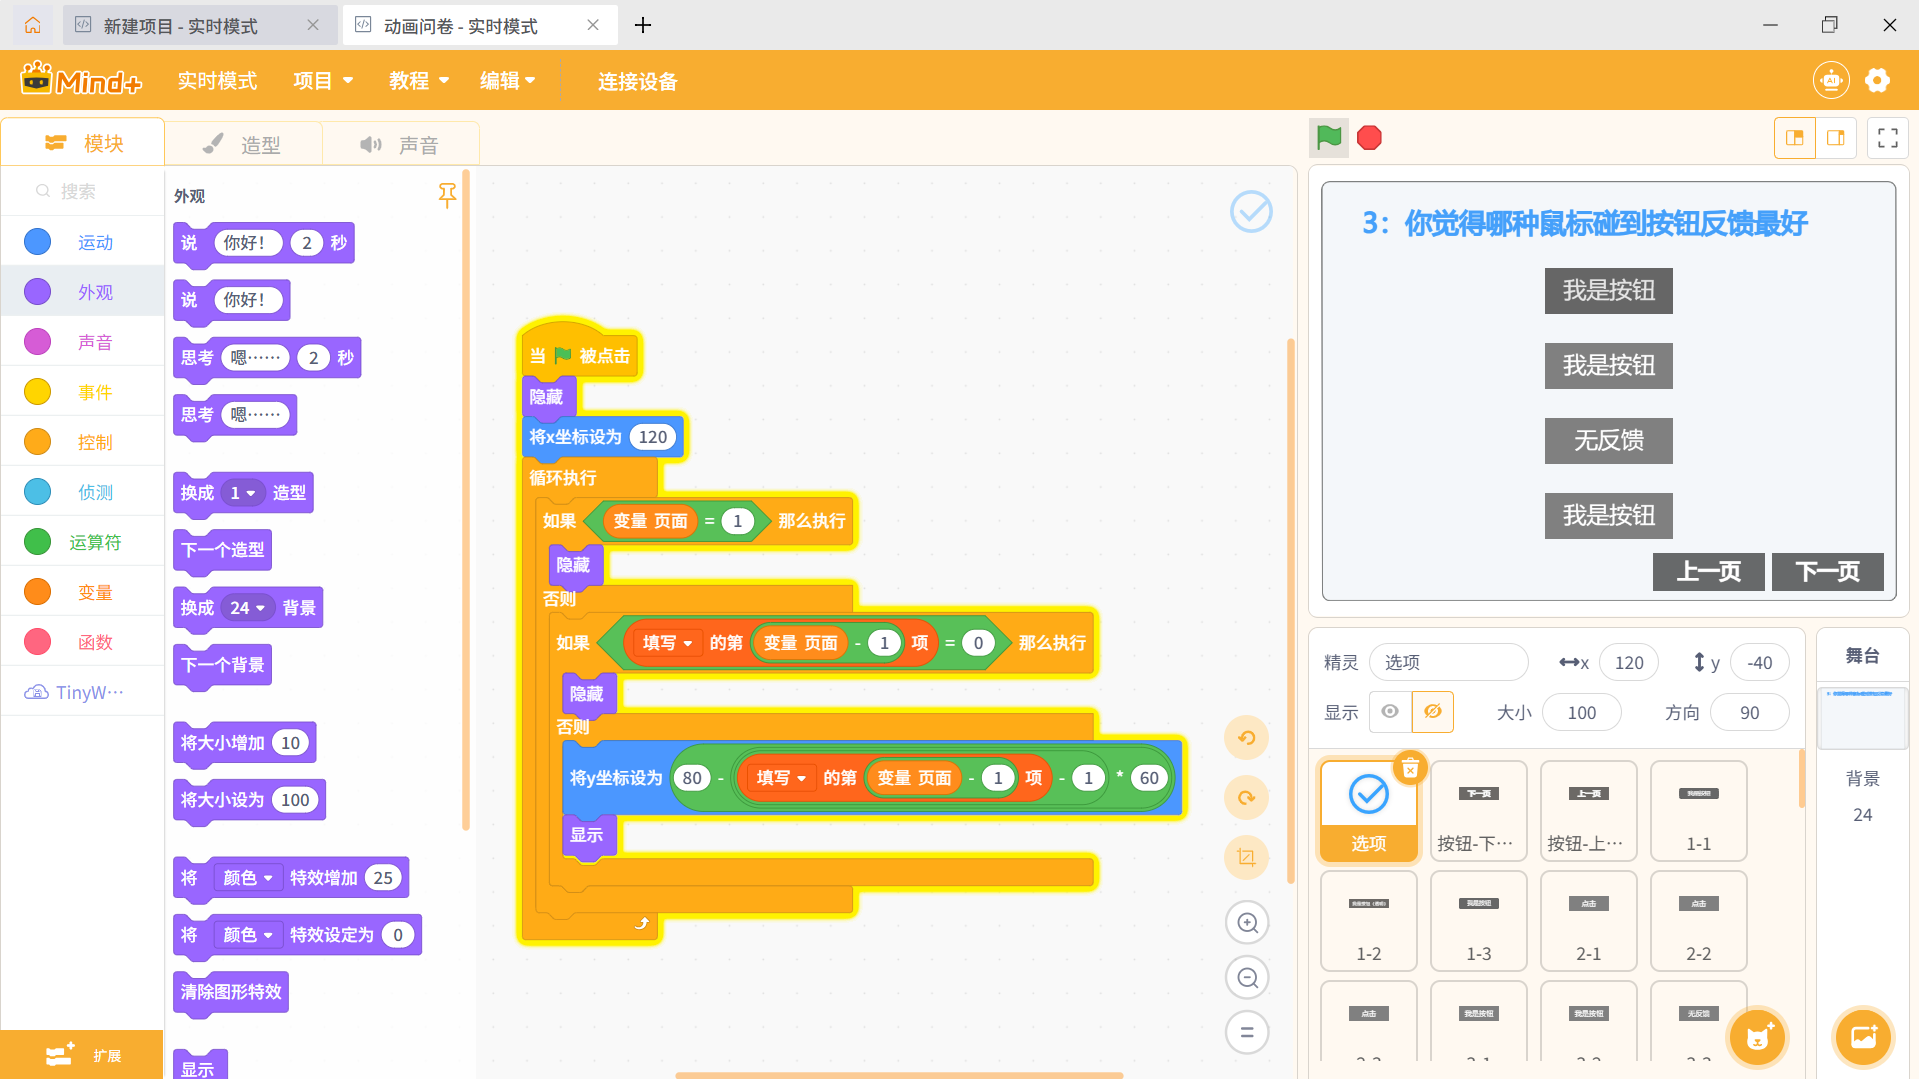The height and width of the screenshot is (1079, 1919).
Task: Select the sprite thumbnail labeled 1-1
Action: coord(1698,810)
